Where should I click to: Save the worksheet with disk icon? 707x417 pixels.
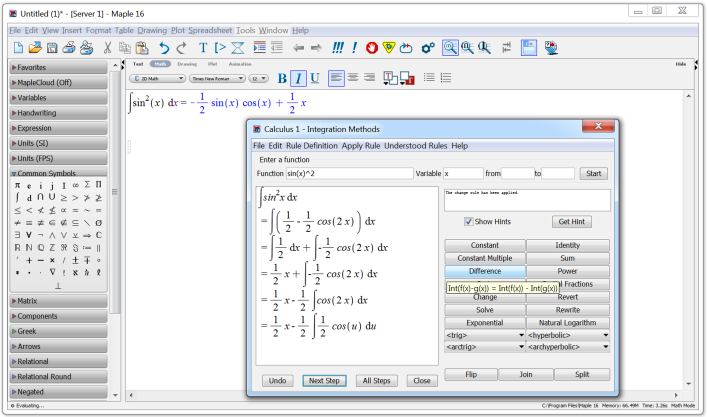pos(52,47)
